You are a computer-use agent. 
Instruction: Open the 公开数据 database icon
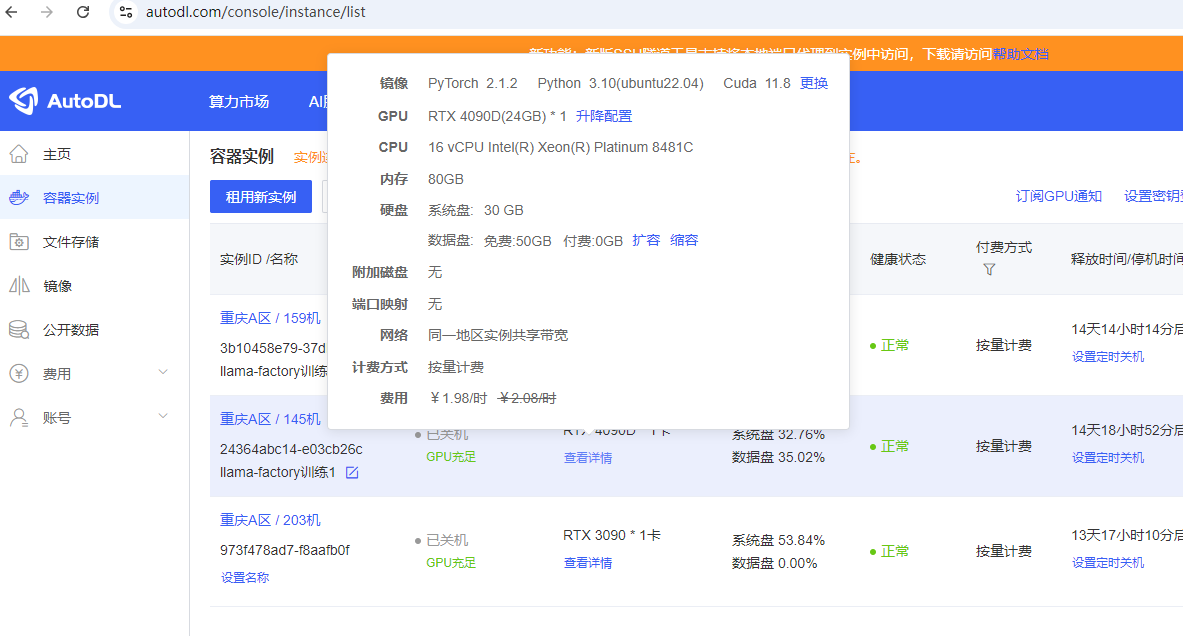click(x=19, y=330)
